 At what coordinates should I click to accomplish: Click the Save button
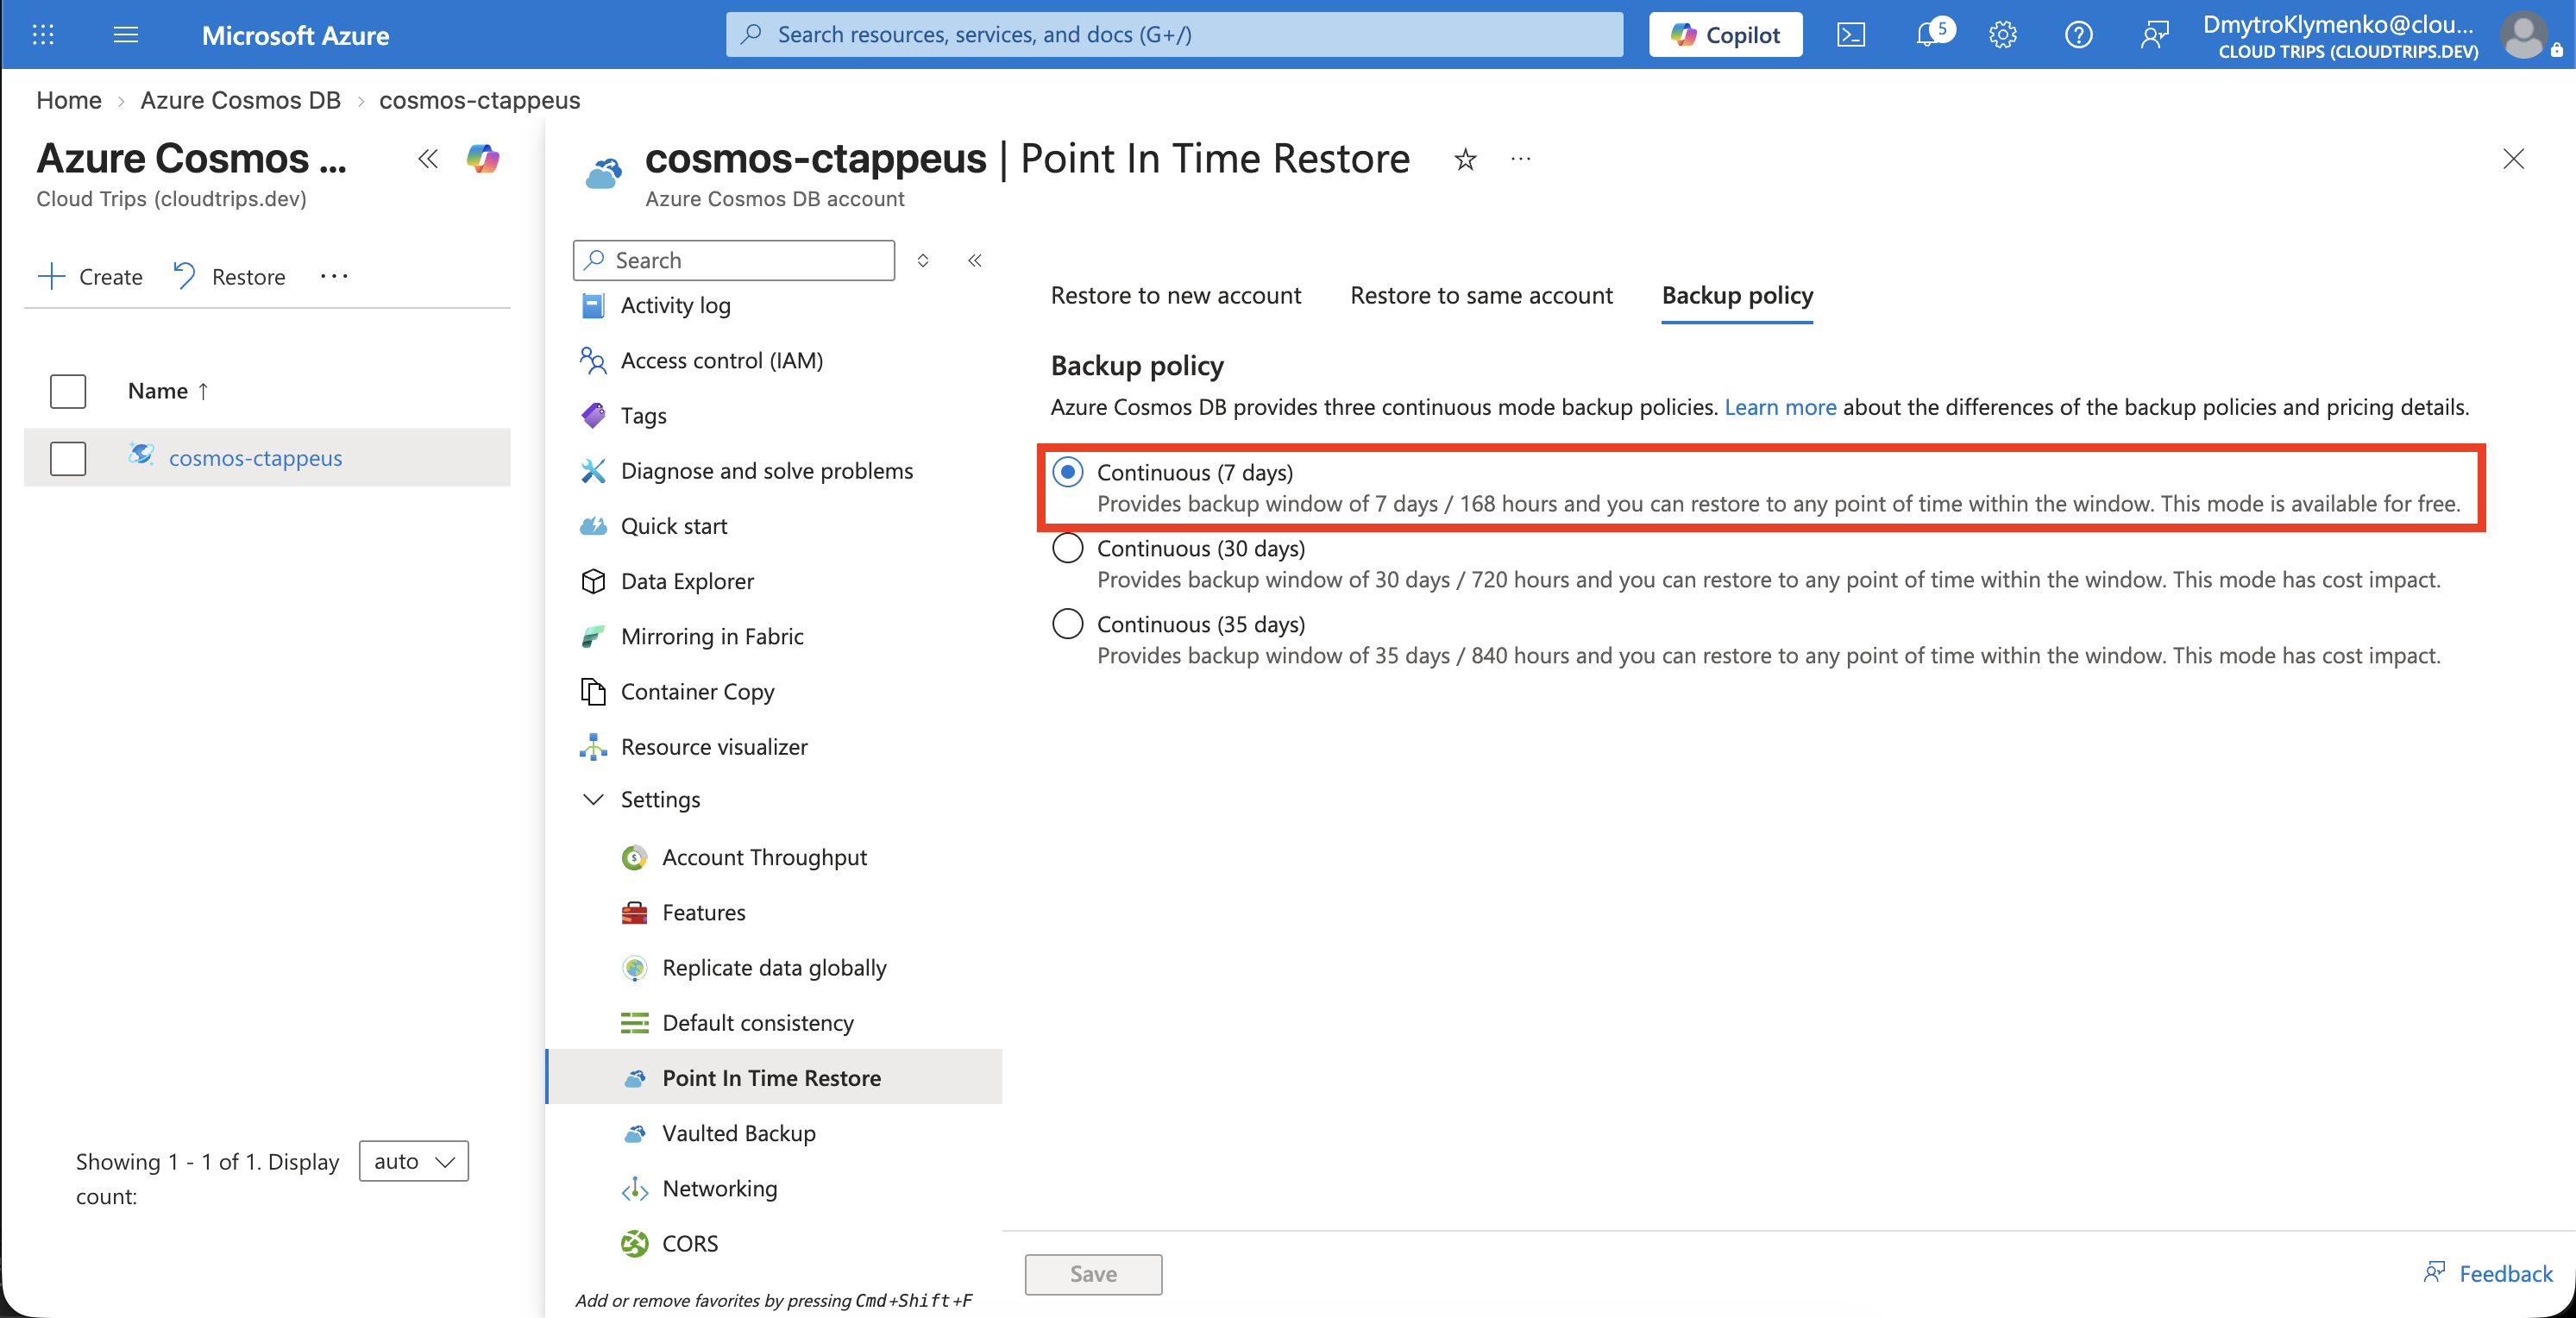tap(1093, 1274)
